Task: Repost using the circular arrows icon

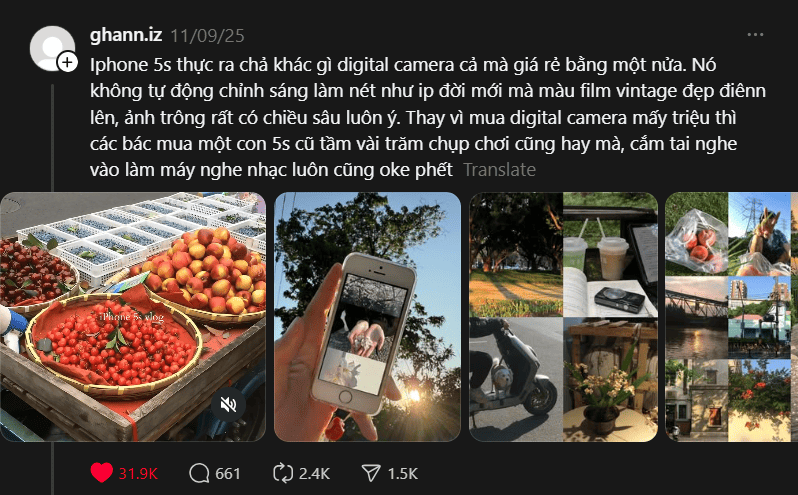Action: [x=283, y=473]
